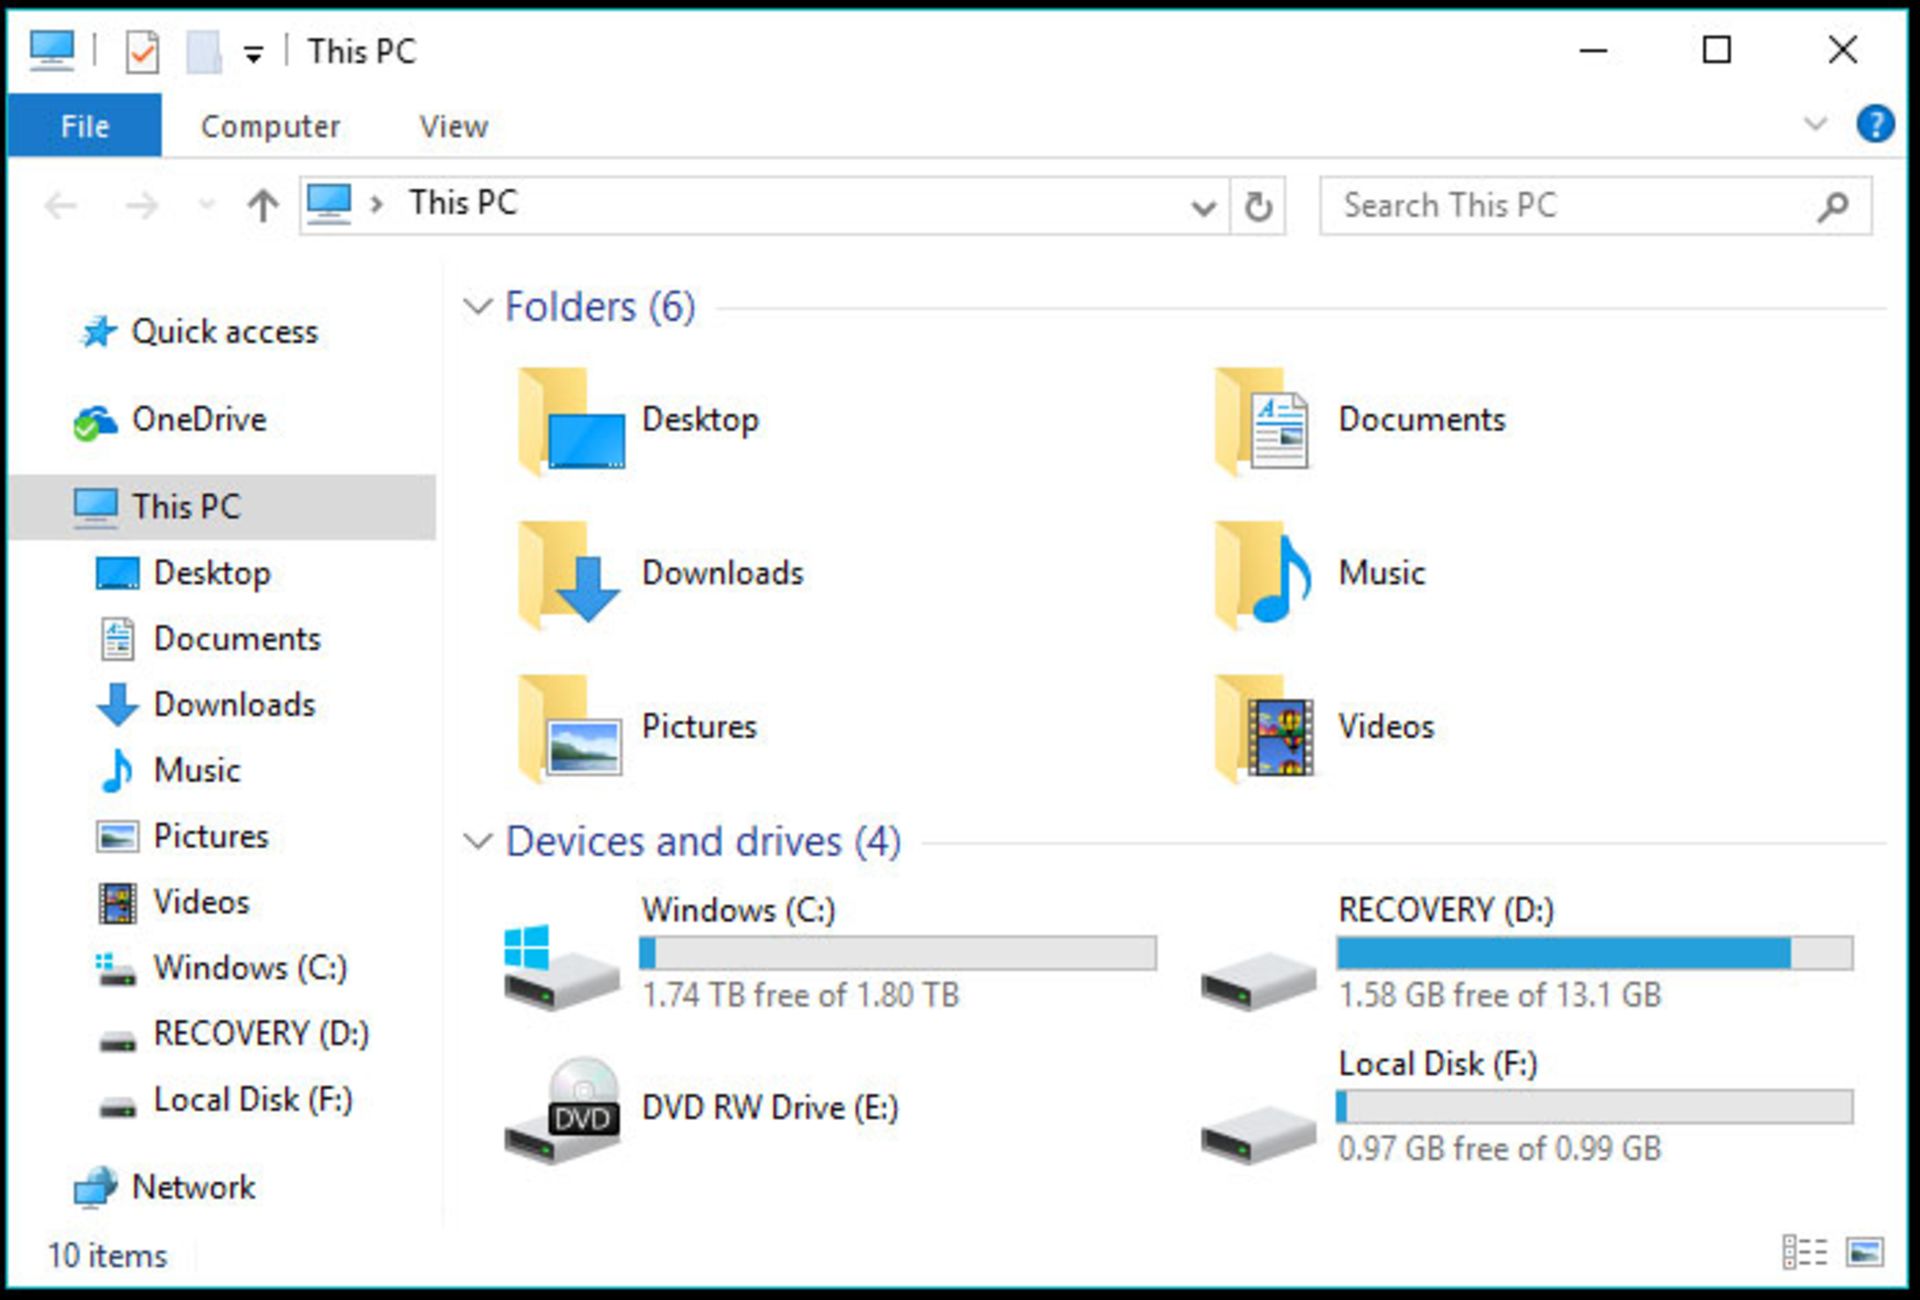Collapse the Folders (6) group

point(479,307)
